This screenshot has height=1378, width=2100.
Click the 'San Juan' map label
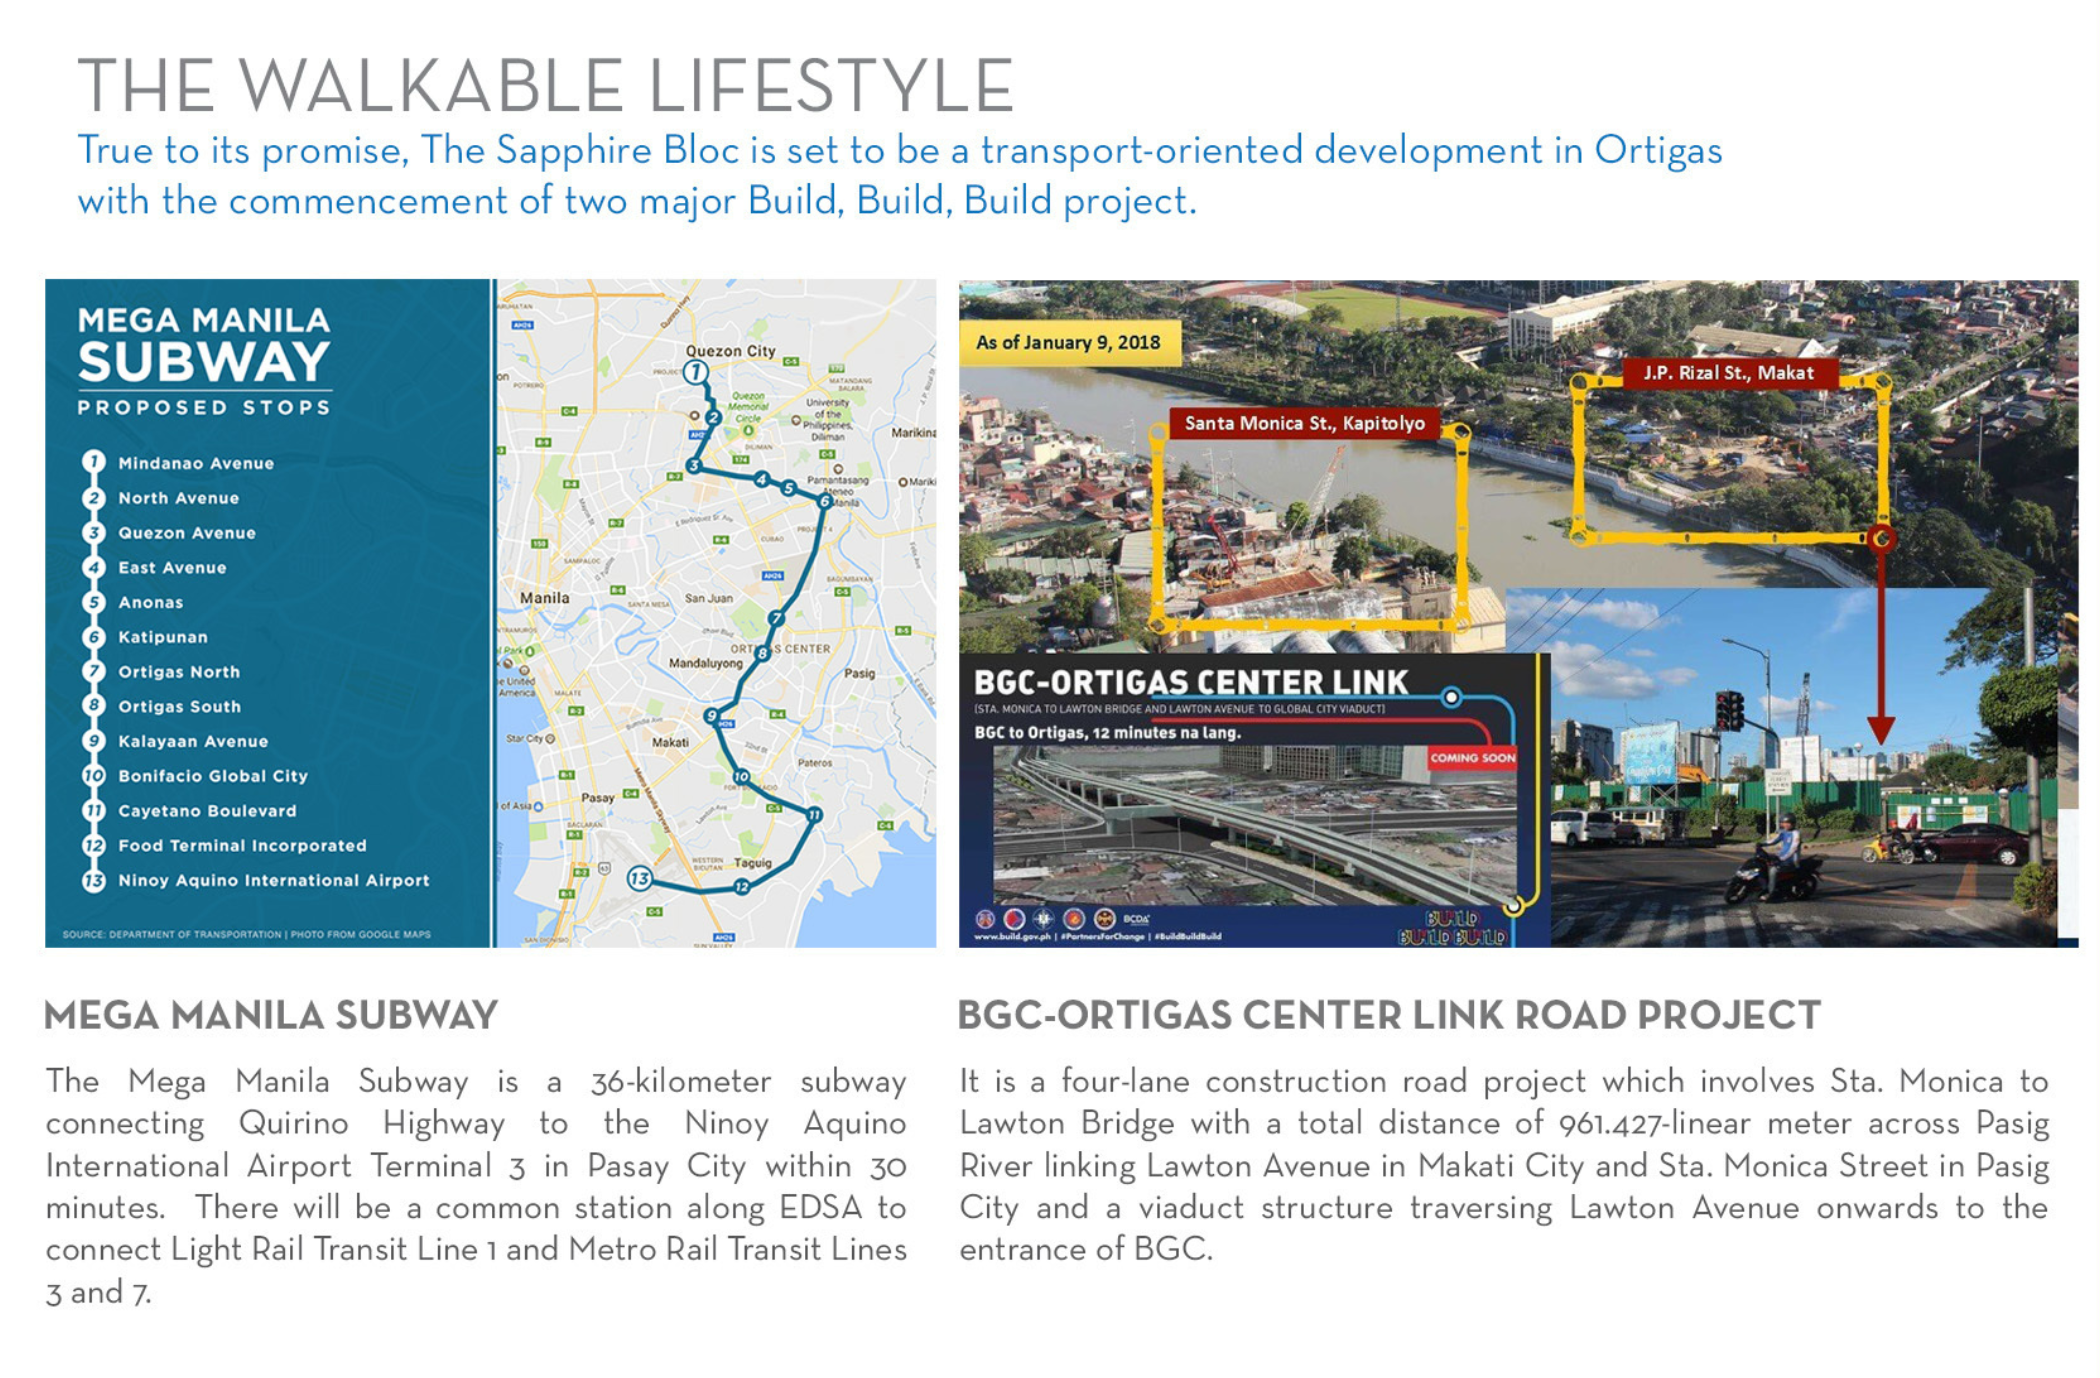point(709,598)
